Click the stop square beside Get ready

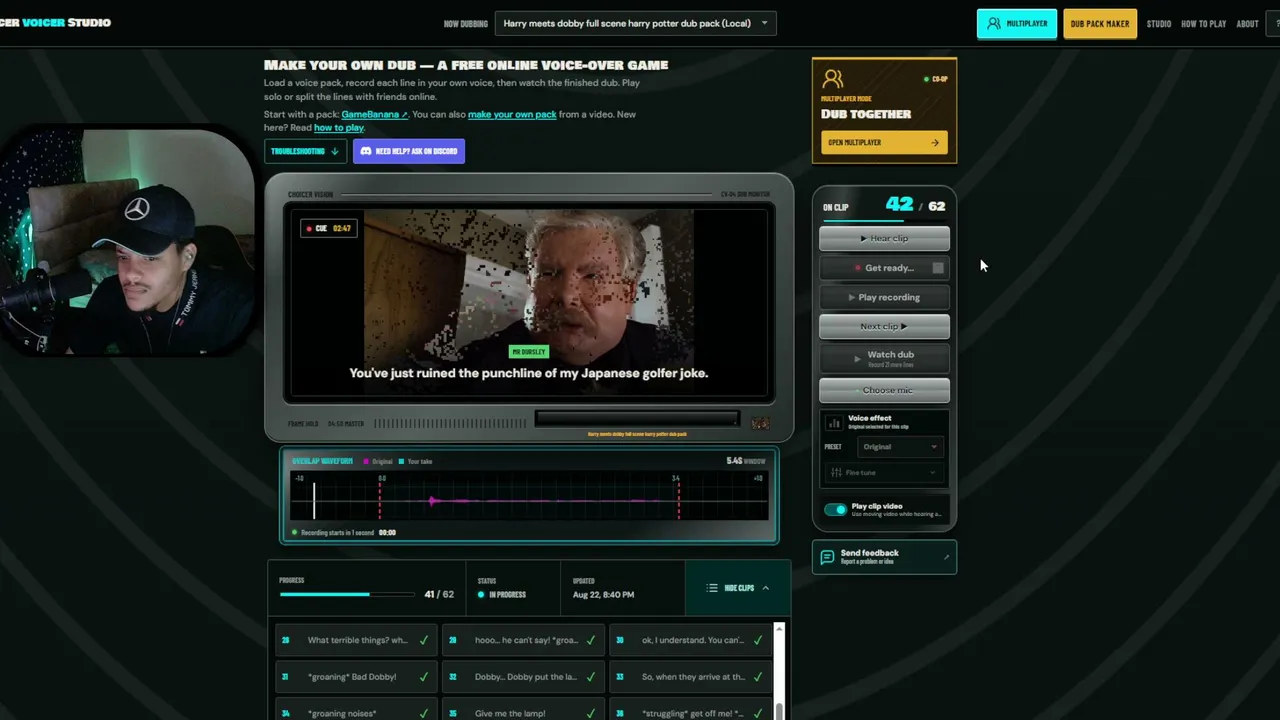[938, 268]
